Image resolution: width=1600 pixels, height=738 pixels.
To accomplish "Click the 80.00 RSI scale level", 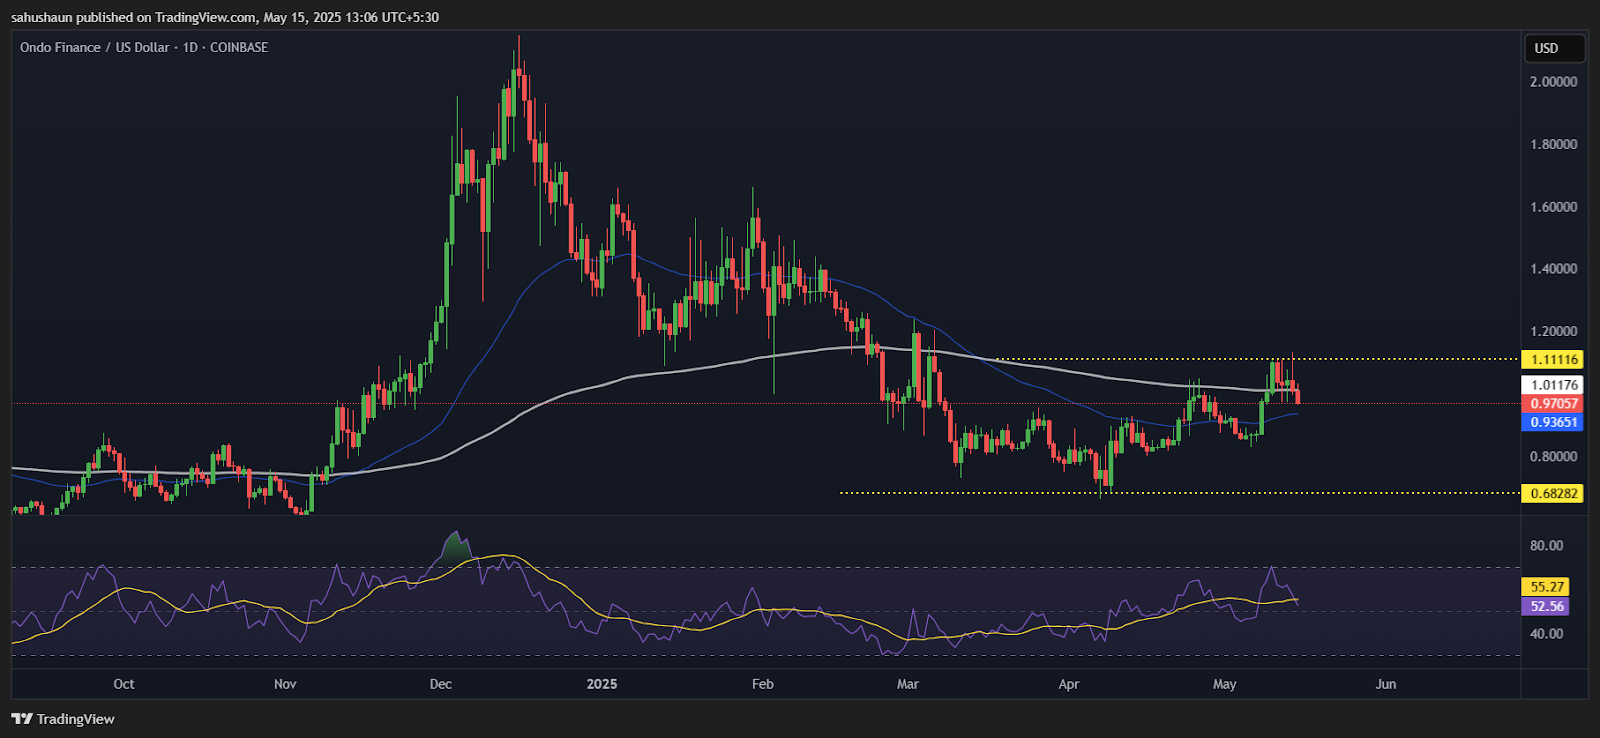I will tap(1546, 546).
